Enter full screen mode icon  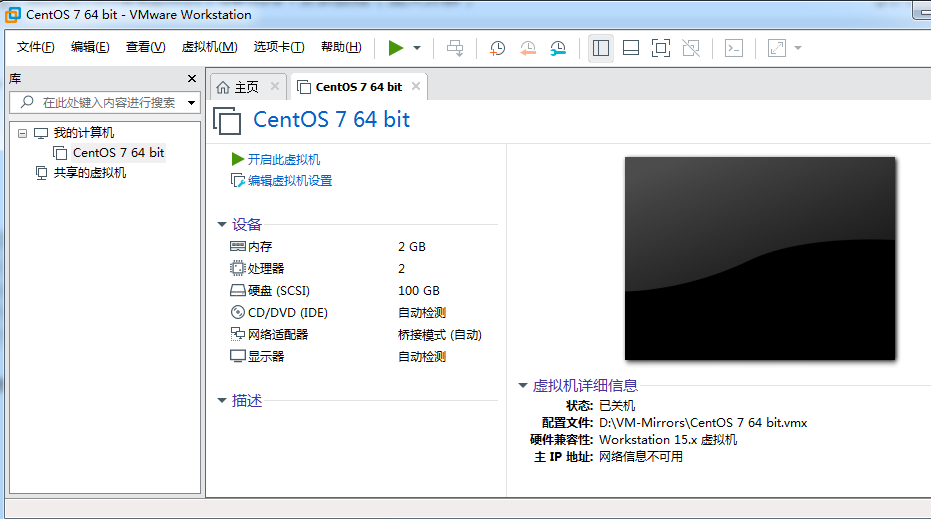pyautogui.click(x=661, y=48)
